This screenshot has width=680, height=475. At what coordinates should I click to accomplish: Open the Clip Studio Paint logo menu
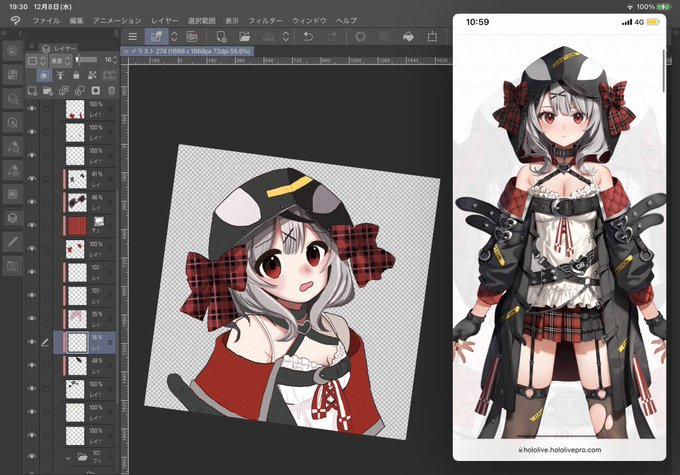coord(16,20)
